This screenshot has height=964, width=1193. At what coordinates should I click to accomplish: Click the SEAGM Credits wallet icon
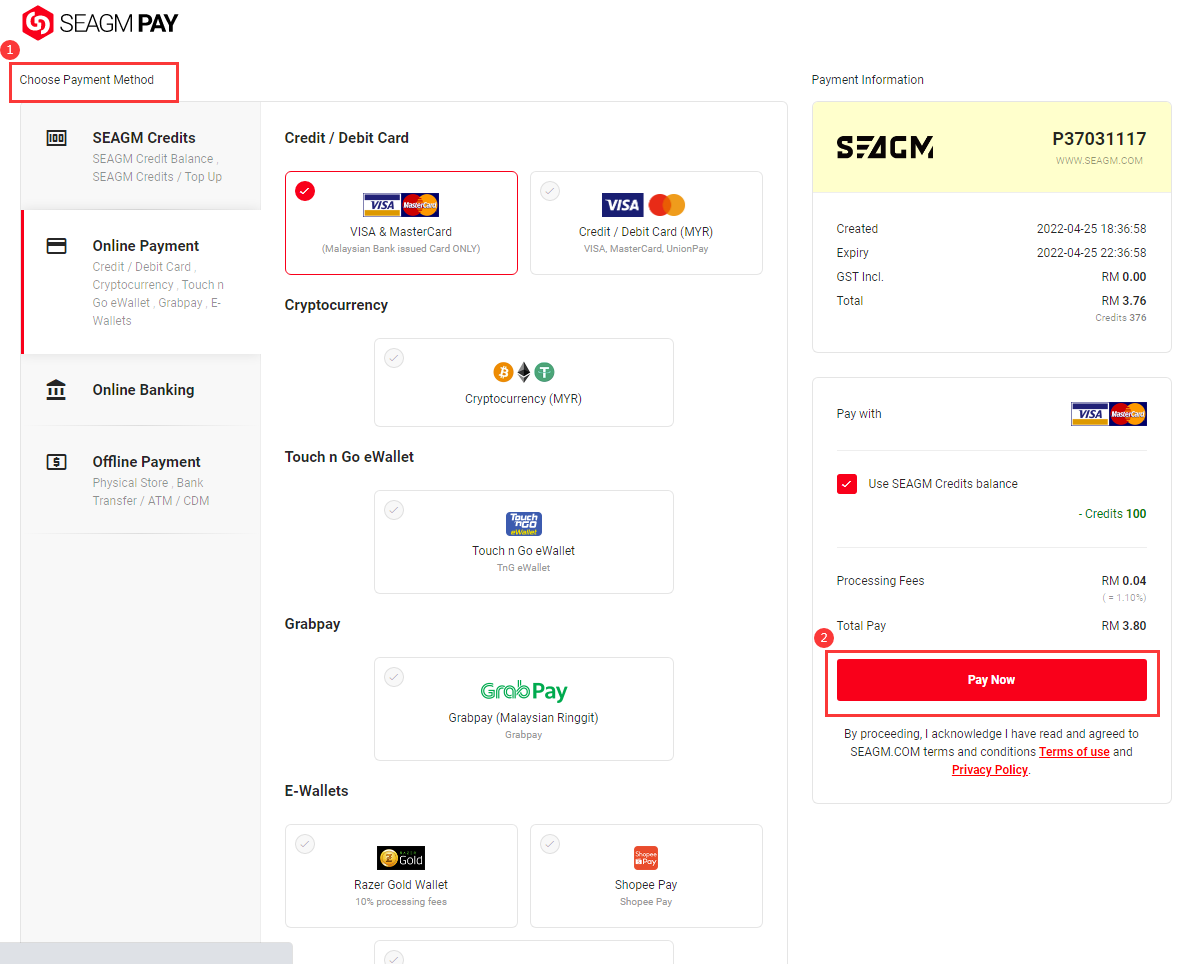(56, 138)
